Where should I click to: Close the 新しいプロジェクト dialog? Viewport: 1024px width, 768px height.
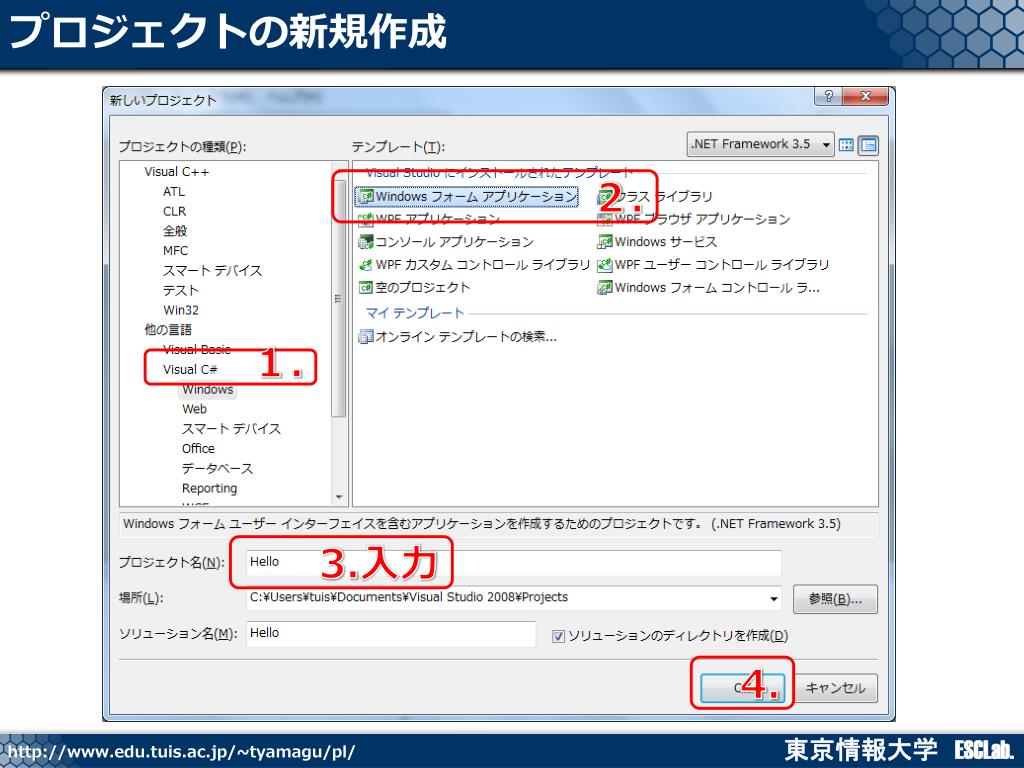[865, 97]
